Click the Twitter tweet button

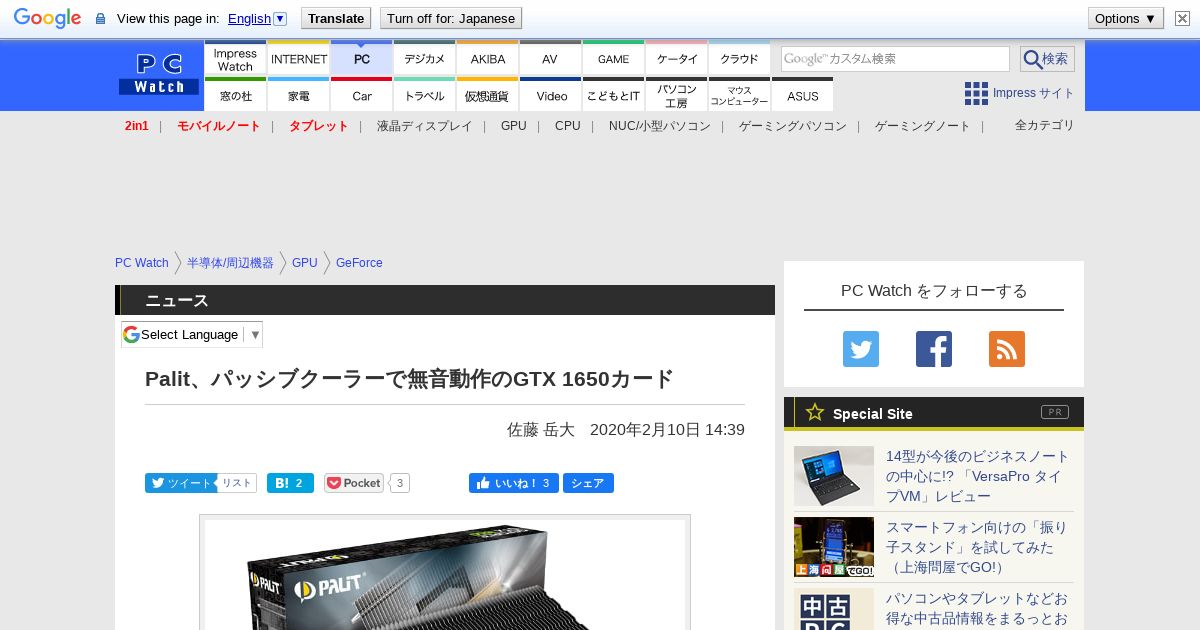tap(180, 483)
